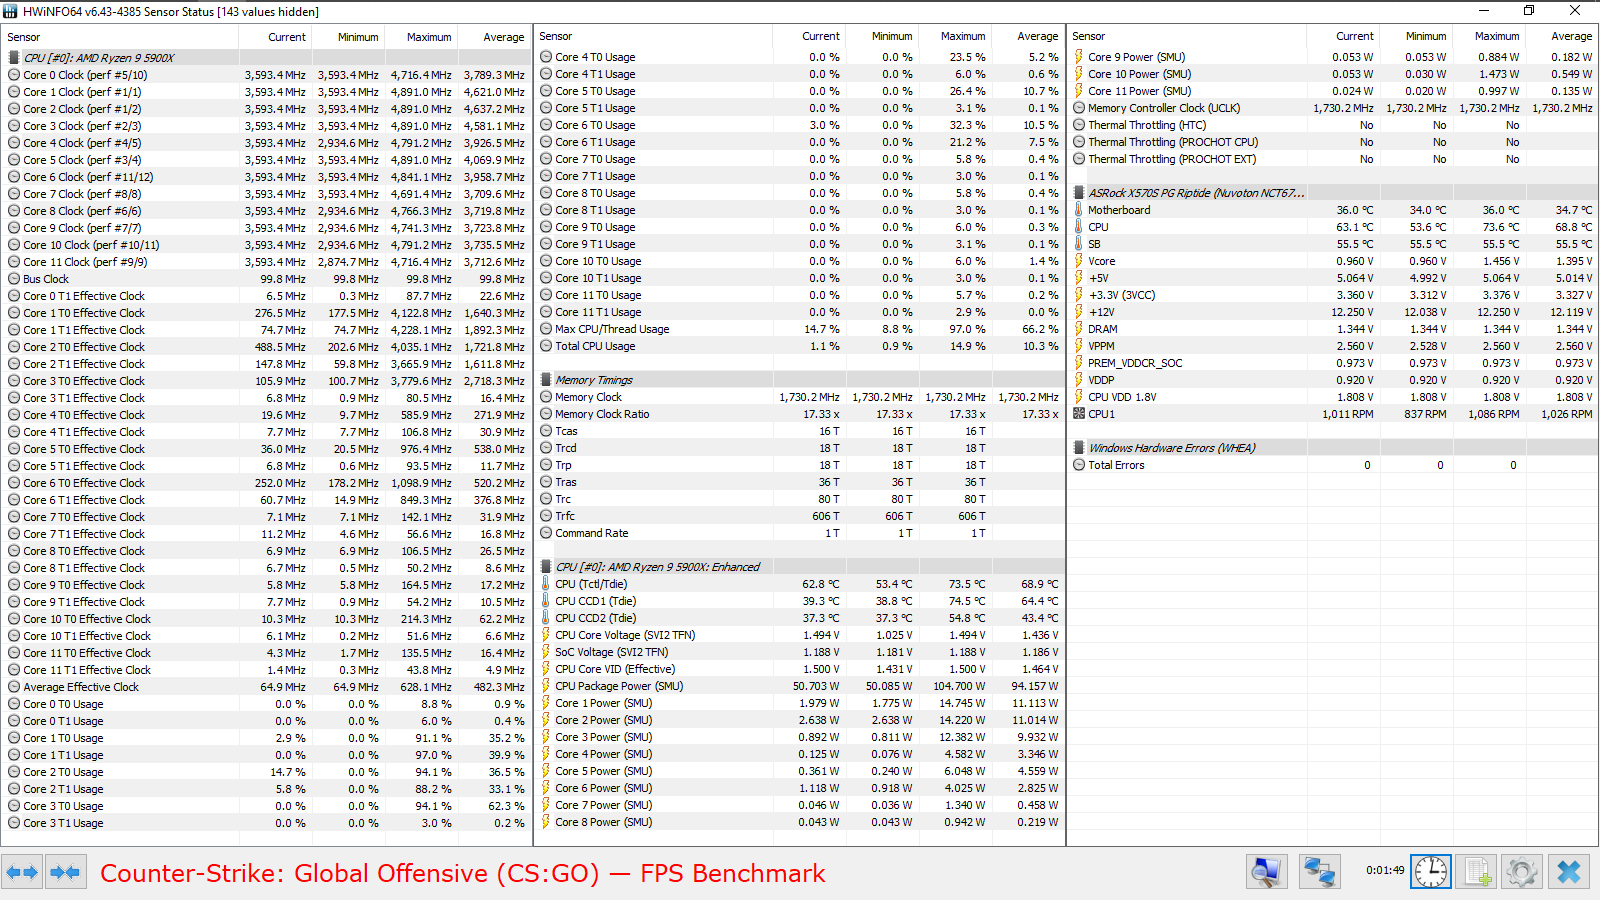Click the motherboard icon beside ASRock X570S PG Riptide
This screenshot has width=1600, height=900.
click(x=1079, y=193)
